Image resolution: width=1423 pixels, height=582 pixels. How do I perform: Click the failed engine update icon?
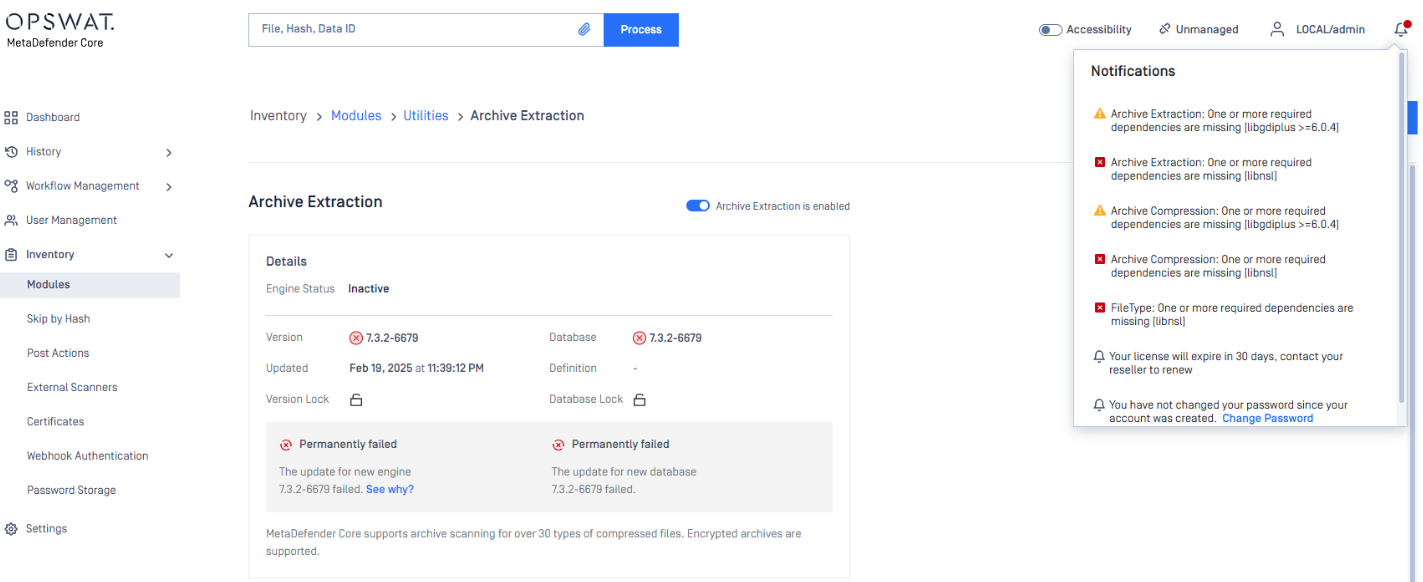click(286, 445)
